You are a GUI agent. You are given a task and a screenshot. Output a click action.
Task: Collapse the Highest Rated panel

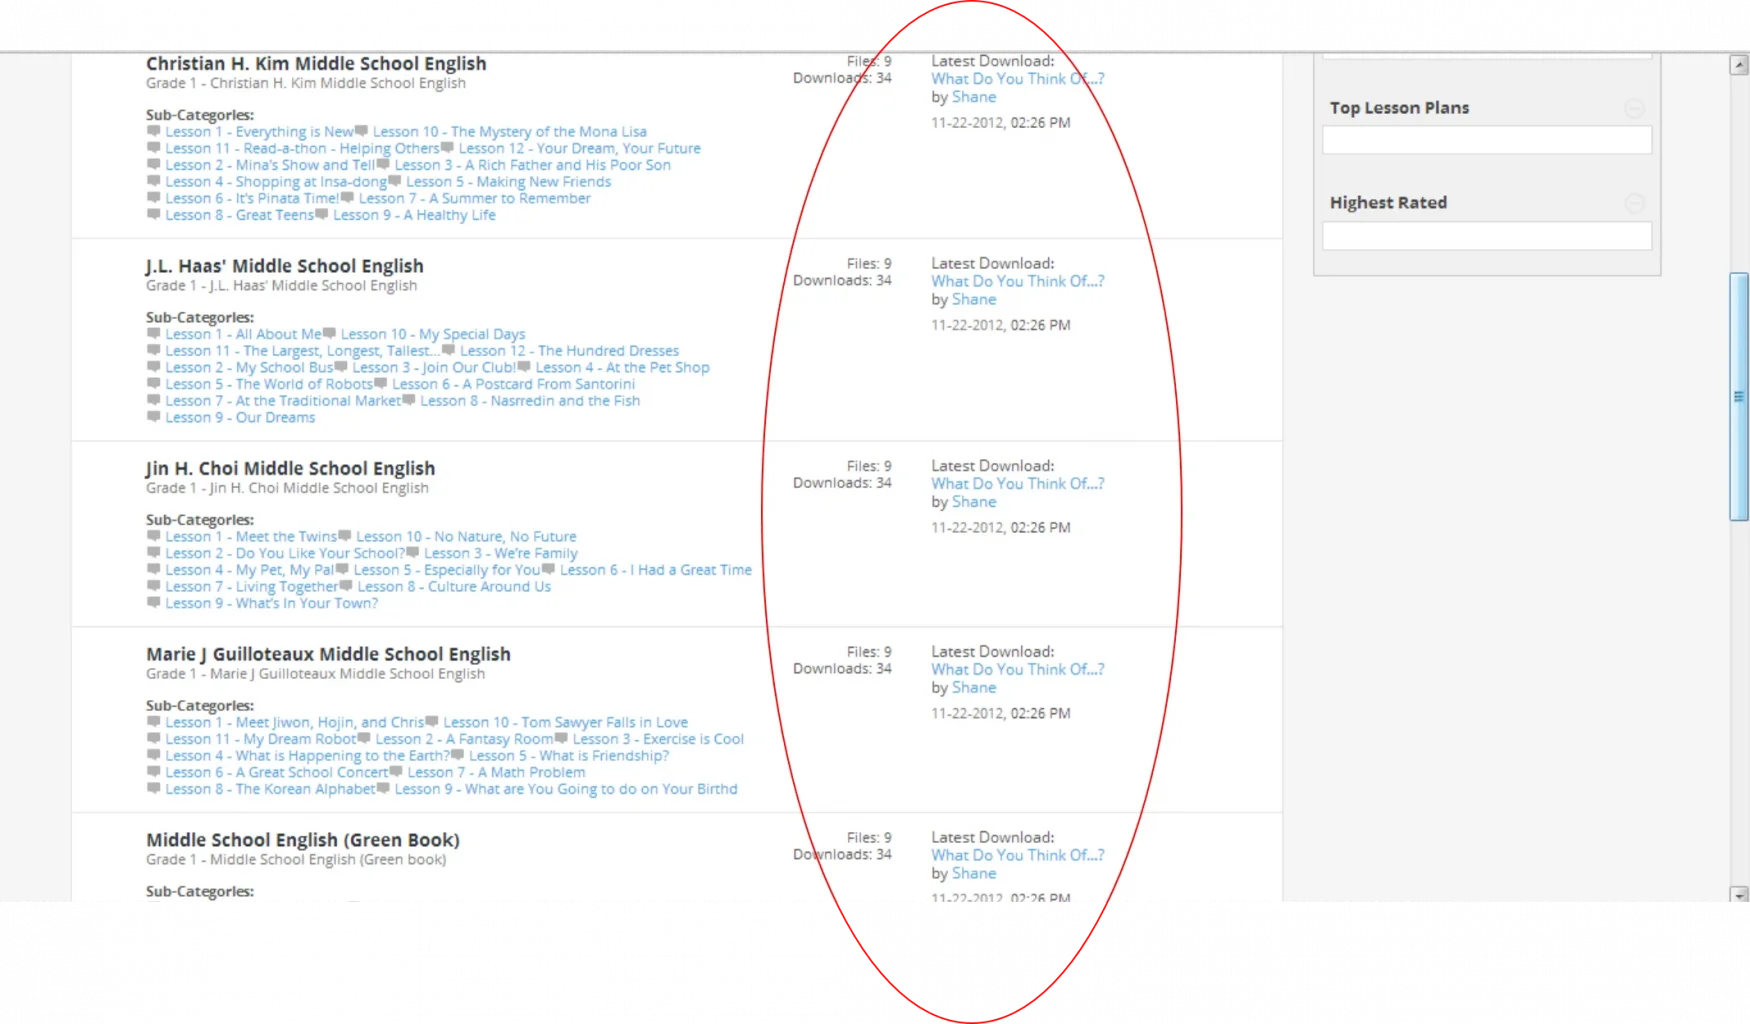click(x=1634, y=203)
